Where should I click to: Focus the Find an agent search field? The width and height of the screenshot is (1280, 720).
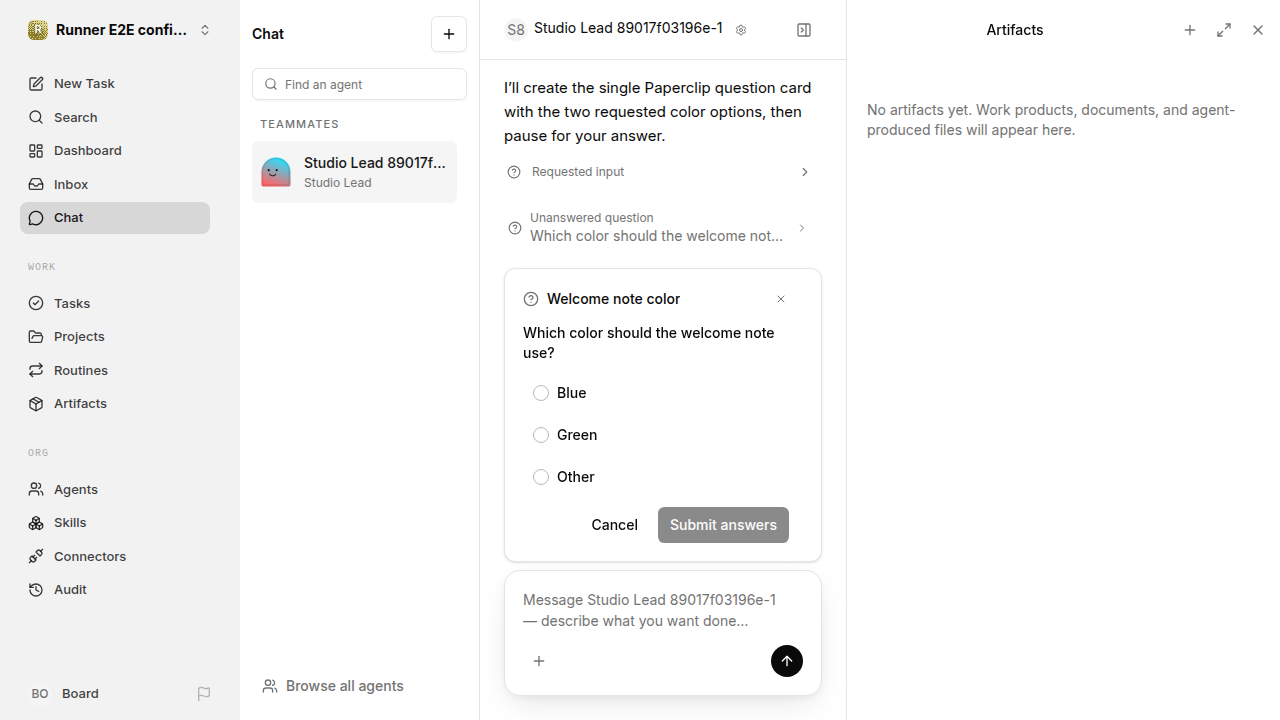point(359,84)
